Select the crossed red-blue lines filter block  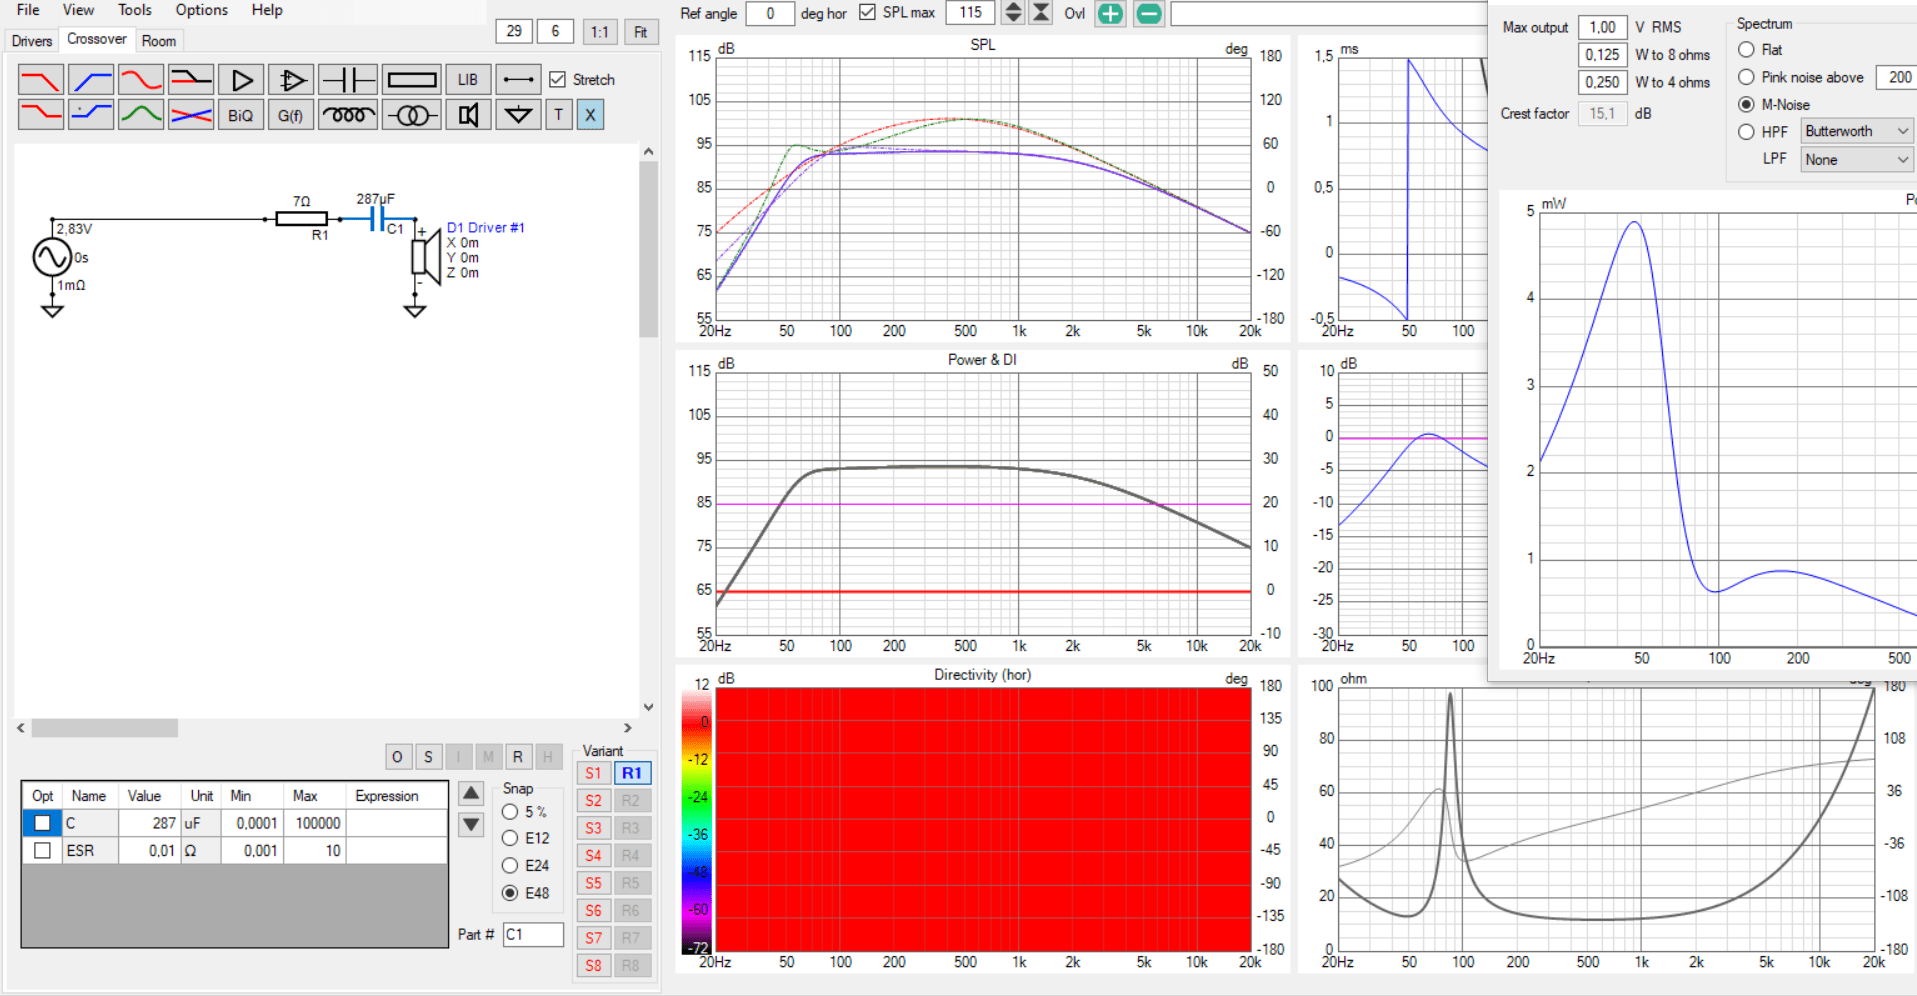pyautogui.click(x=191, y=115)
